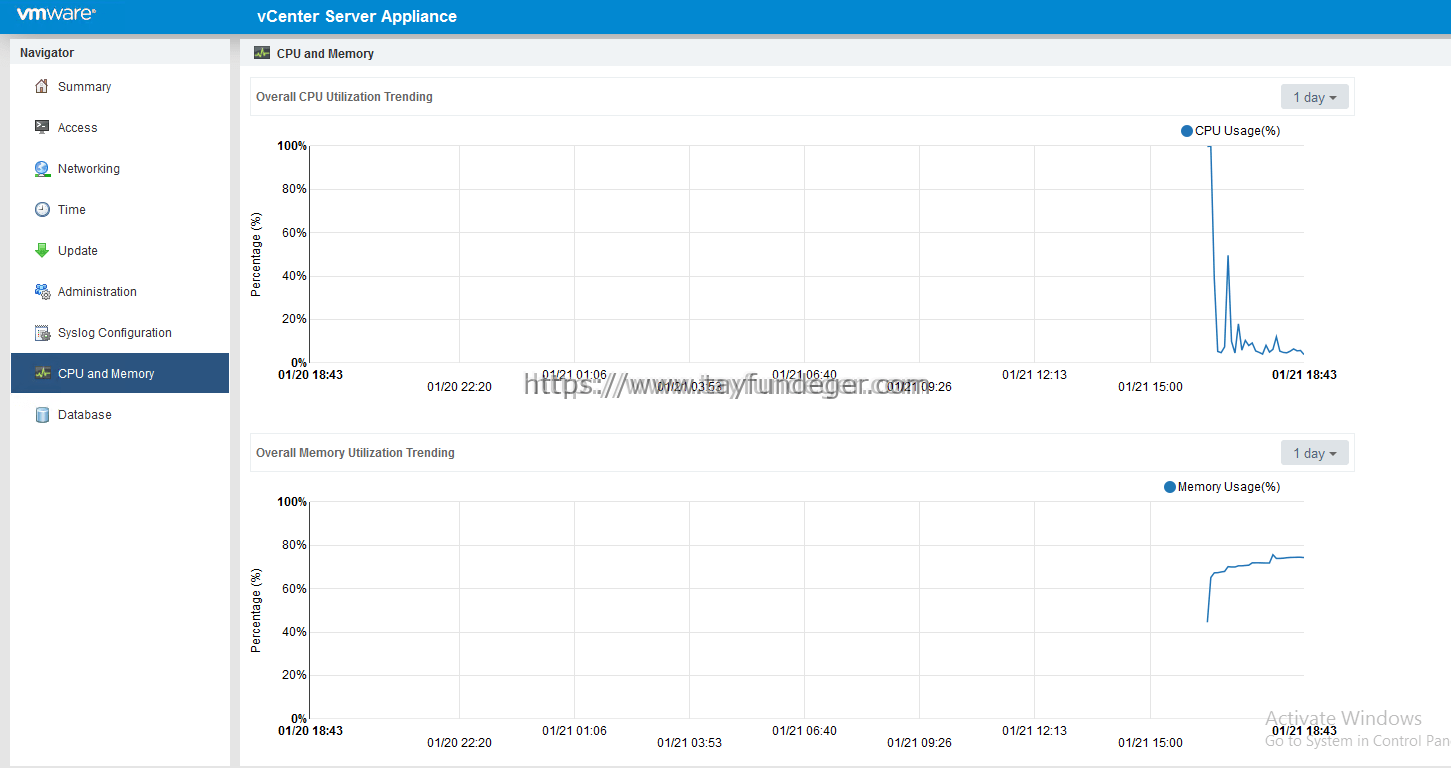This screenshot has width=1451, height=768.
Task: Go to Networking settings
Action: click(x=120, y=168)
